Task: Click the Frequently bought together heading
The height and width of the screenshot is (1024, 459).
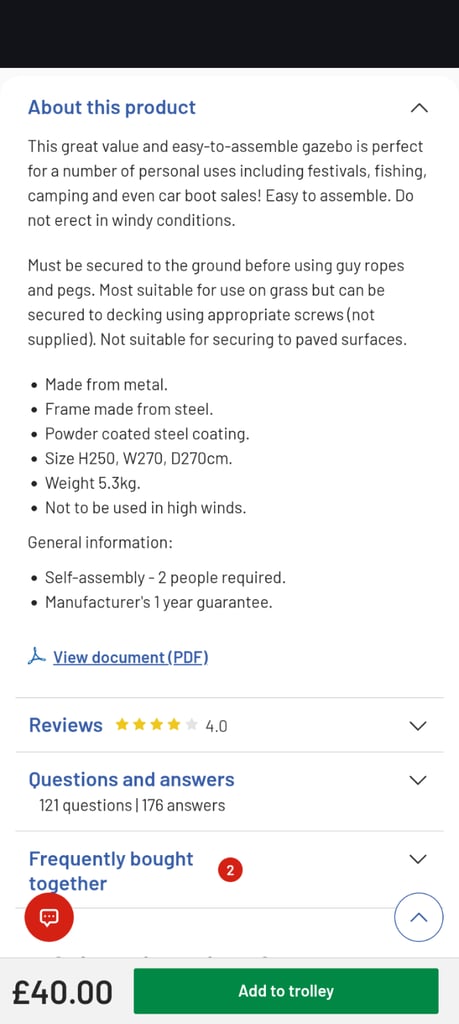Action: pyautogui.click(x=111, y=871)
